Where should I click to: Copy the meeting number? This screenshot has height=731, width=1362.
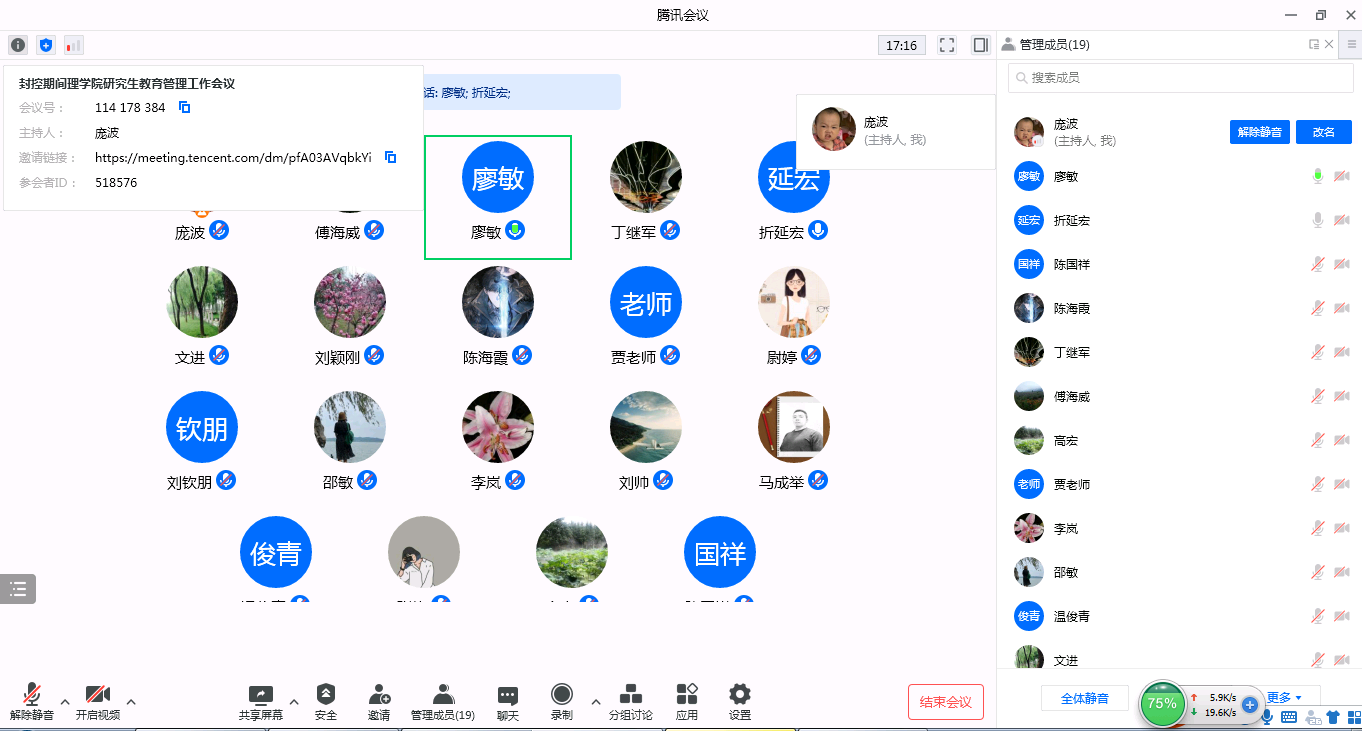[x=184, y=107]
